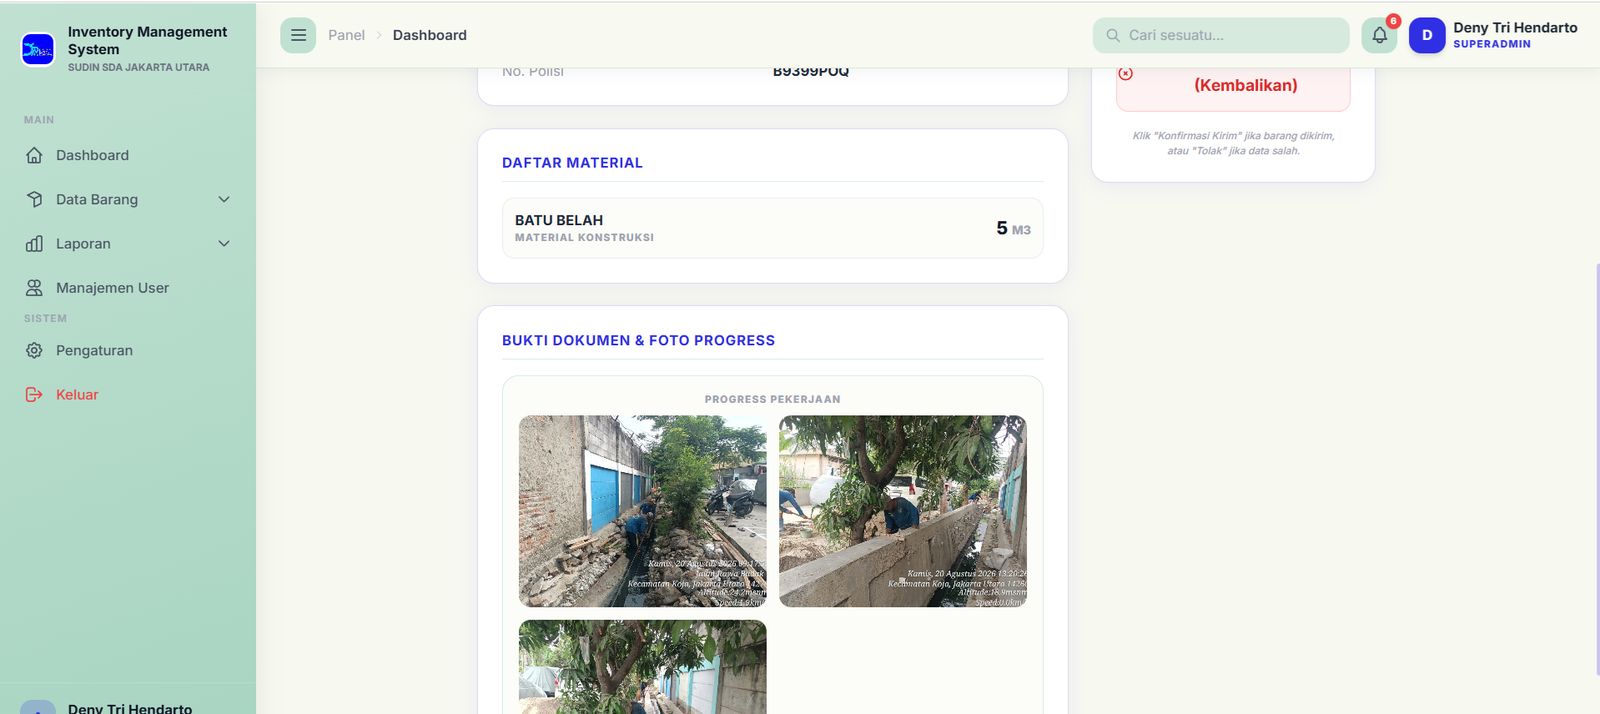Click Deny Tri Hendarto profile name in header
This screenshot has height=714, width=1600.
click(x=1515, y=28)
